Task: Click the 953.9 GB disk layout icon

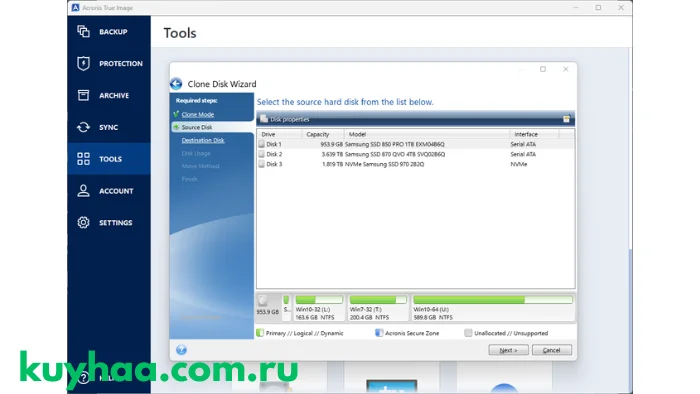Action: pyautogui.click(x=263, y=301)
